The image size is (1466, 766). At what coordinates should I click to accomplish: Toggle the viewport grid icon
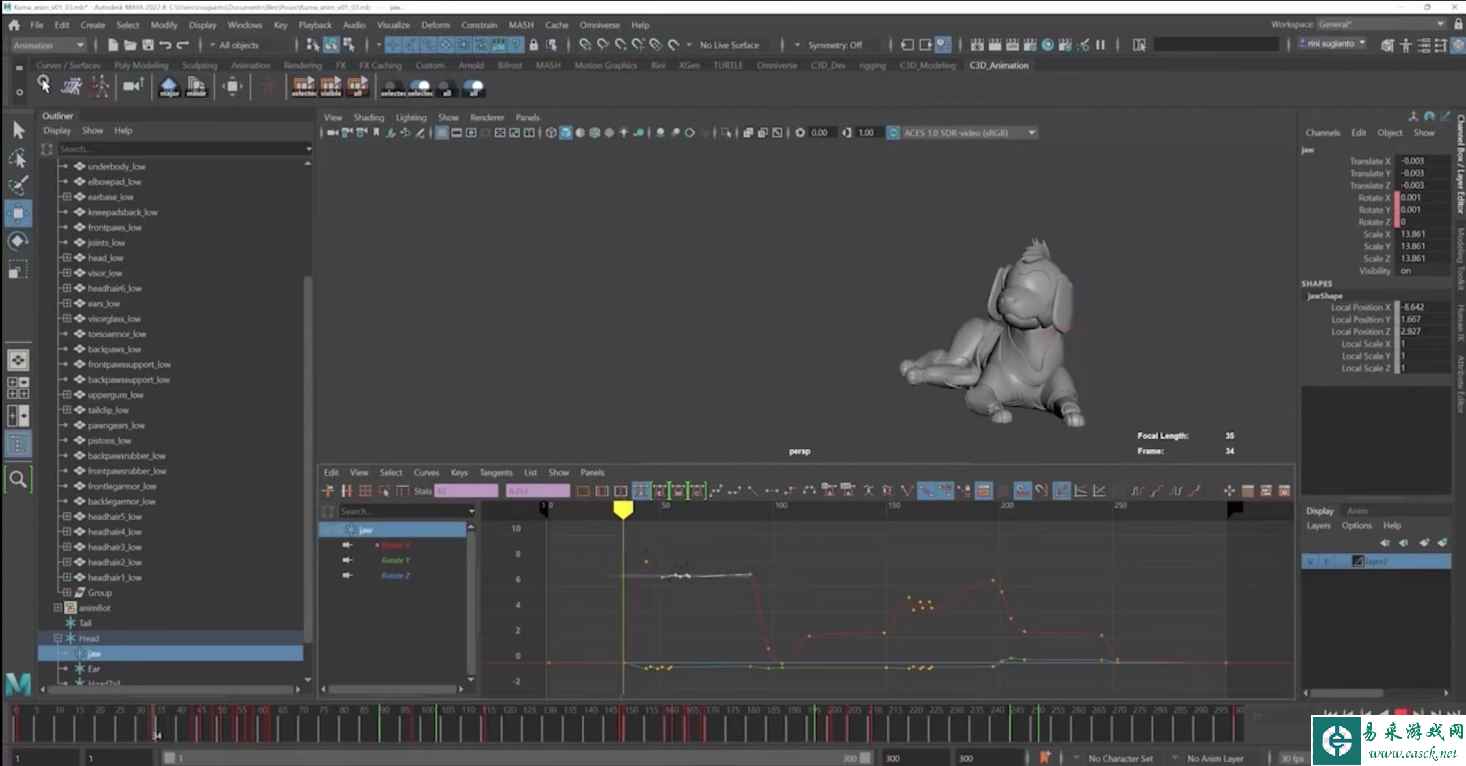click(x=441, y=133)
